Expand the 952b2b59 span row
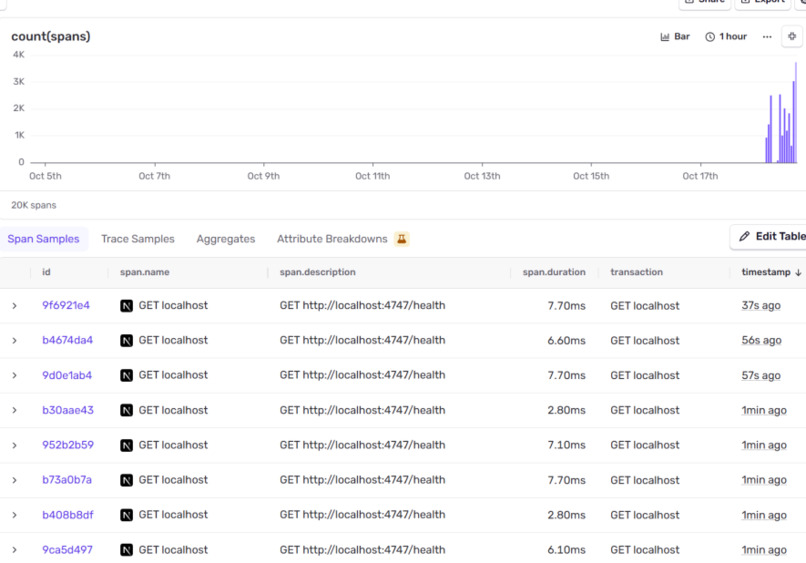Viewport: 806px width, 563px height. [x=14, y=445]
